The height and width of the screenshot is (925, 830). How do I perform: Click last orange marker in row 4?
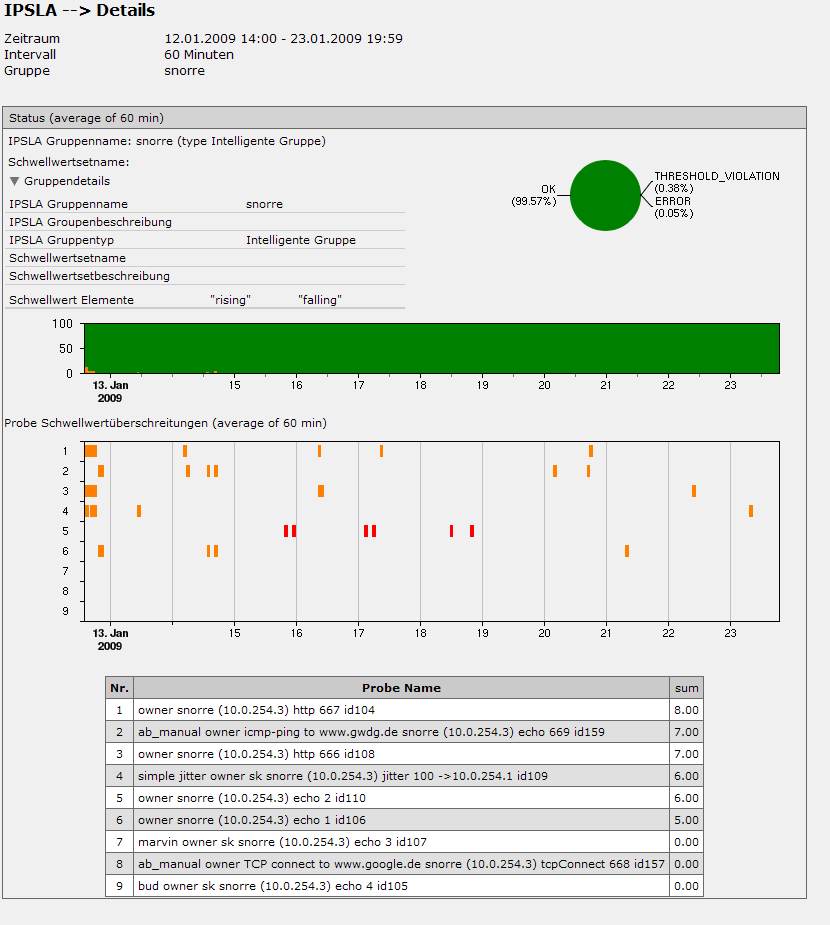(x=751, y=511)
